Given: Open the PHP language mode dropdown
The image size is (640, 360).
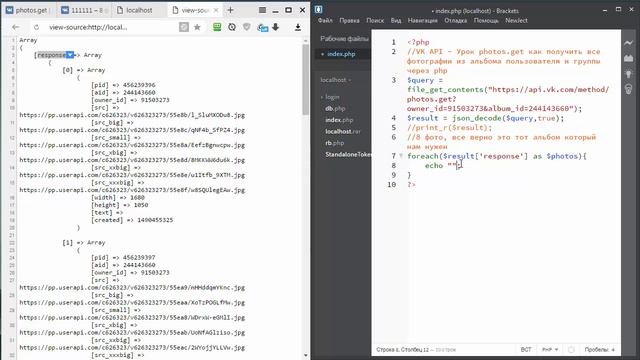Looking at the screenshot, I should point(550,349).
